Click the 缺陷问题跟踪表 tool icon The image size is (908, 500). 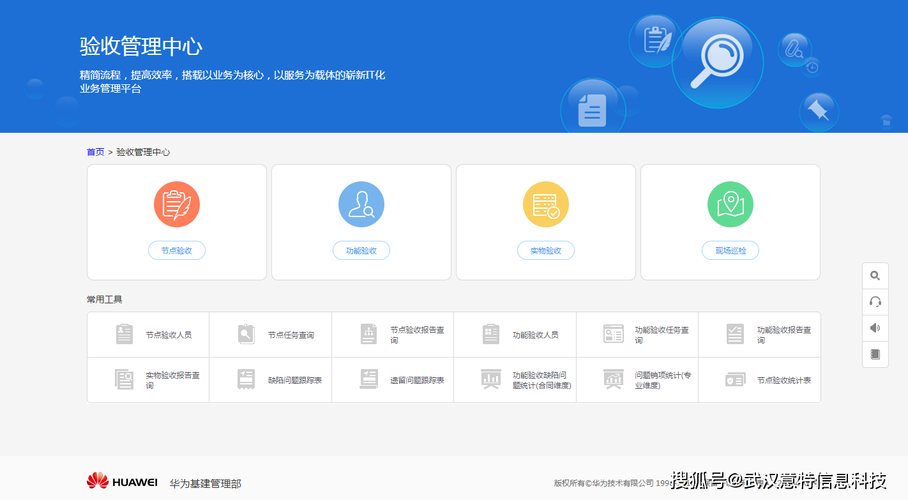[246, 379]
